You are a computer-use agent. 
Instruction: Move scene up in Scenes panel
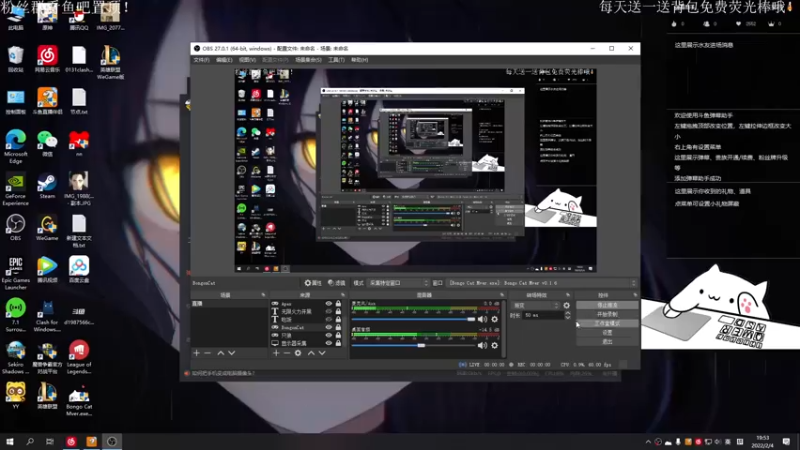[220, 353]
